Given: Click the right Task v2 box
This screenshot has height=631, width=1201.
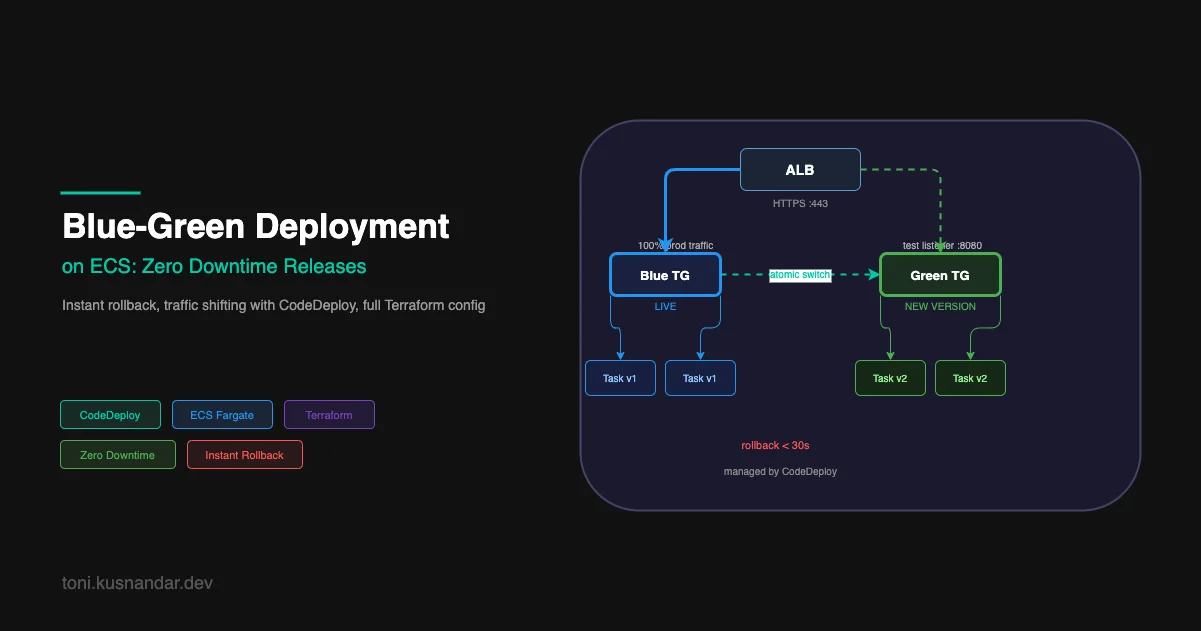Looking at the screenshot, I should 970,378.
